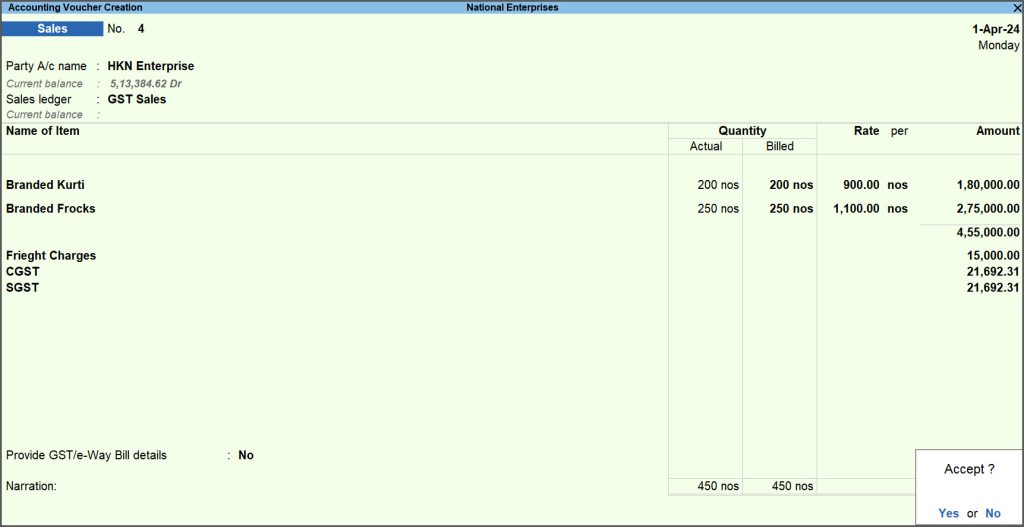Screen dimensions: 1024x527
Task: Click Branded Kurti actual quantity 200 nos
Action: pos(718,185)
